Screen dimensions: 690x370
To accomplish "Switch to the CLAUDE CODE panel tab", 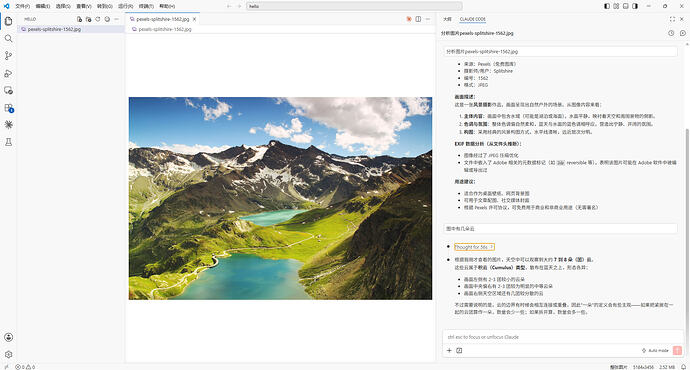I will 473,19.
